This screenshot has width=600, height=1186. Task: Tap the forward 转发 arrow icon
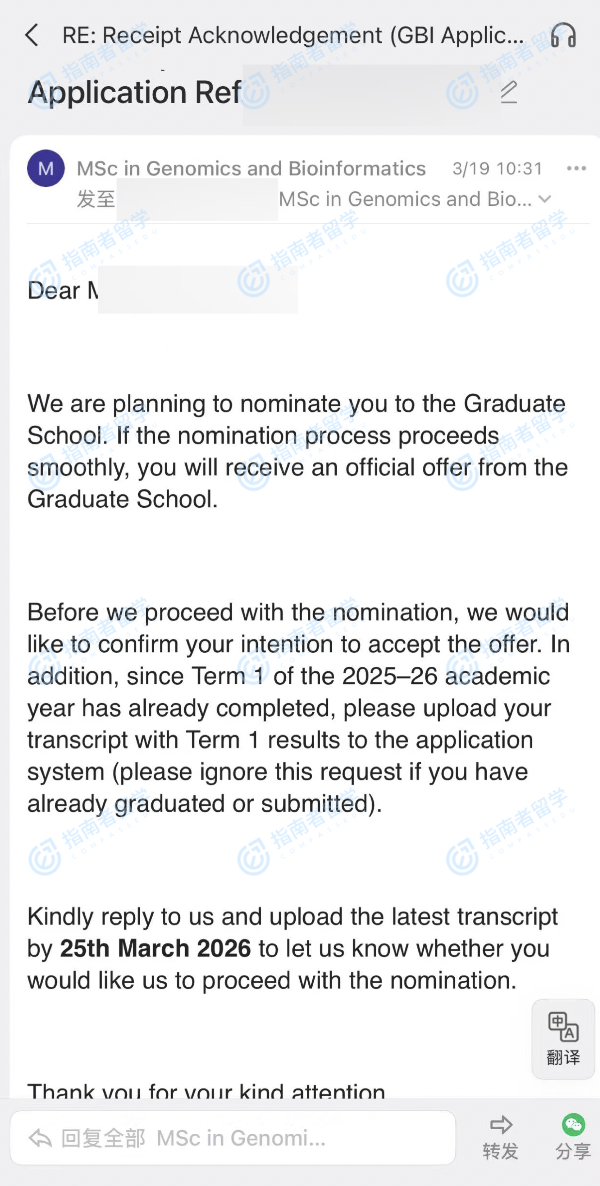coord(500,1125)
